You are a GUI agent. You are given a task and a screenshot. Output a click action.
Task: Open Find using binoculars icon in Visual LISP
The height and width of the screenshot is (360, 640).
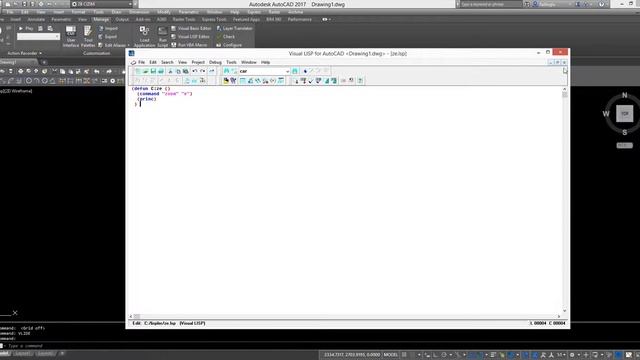pyautogui.click(x=227, y=71)
